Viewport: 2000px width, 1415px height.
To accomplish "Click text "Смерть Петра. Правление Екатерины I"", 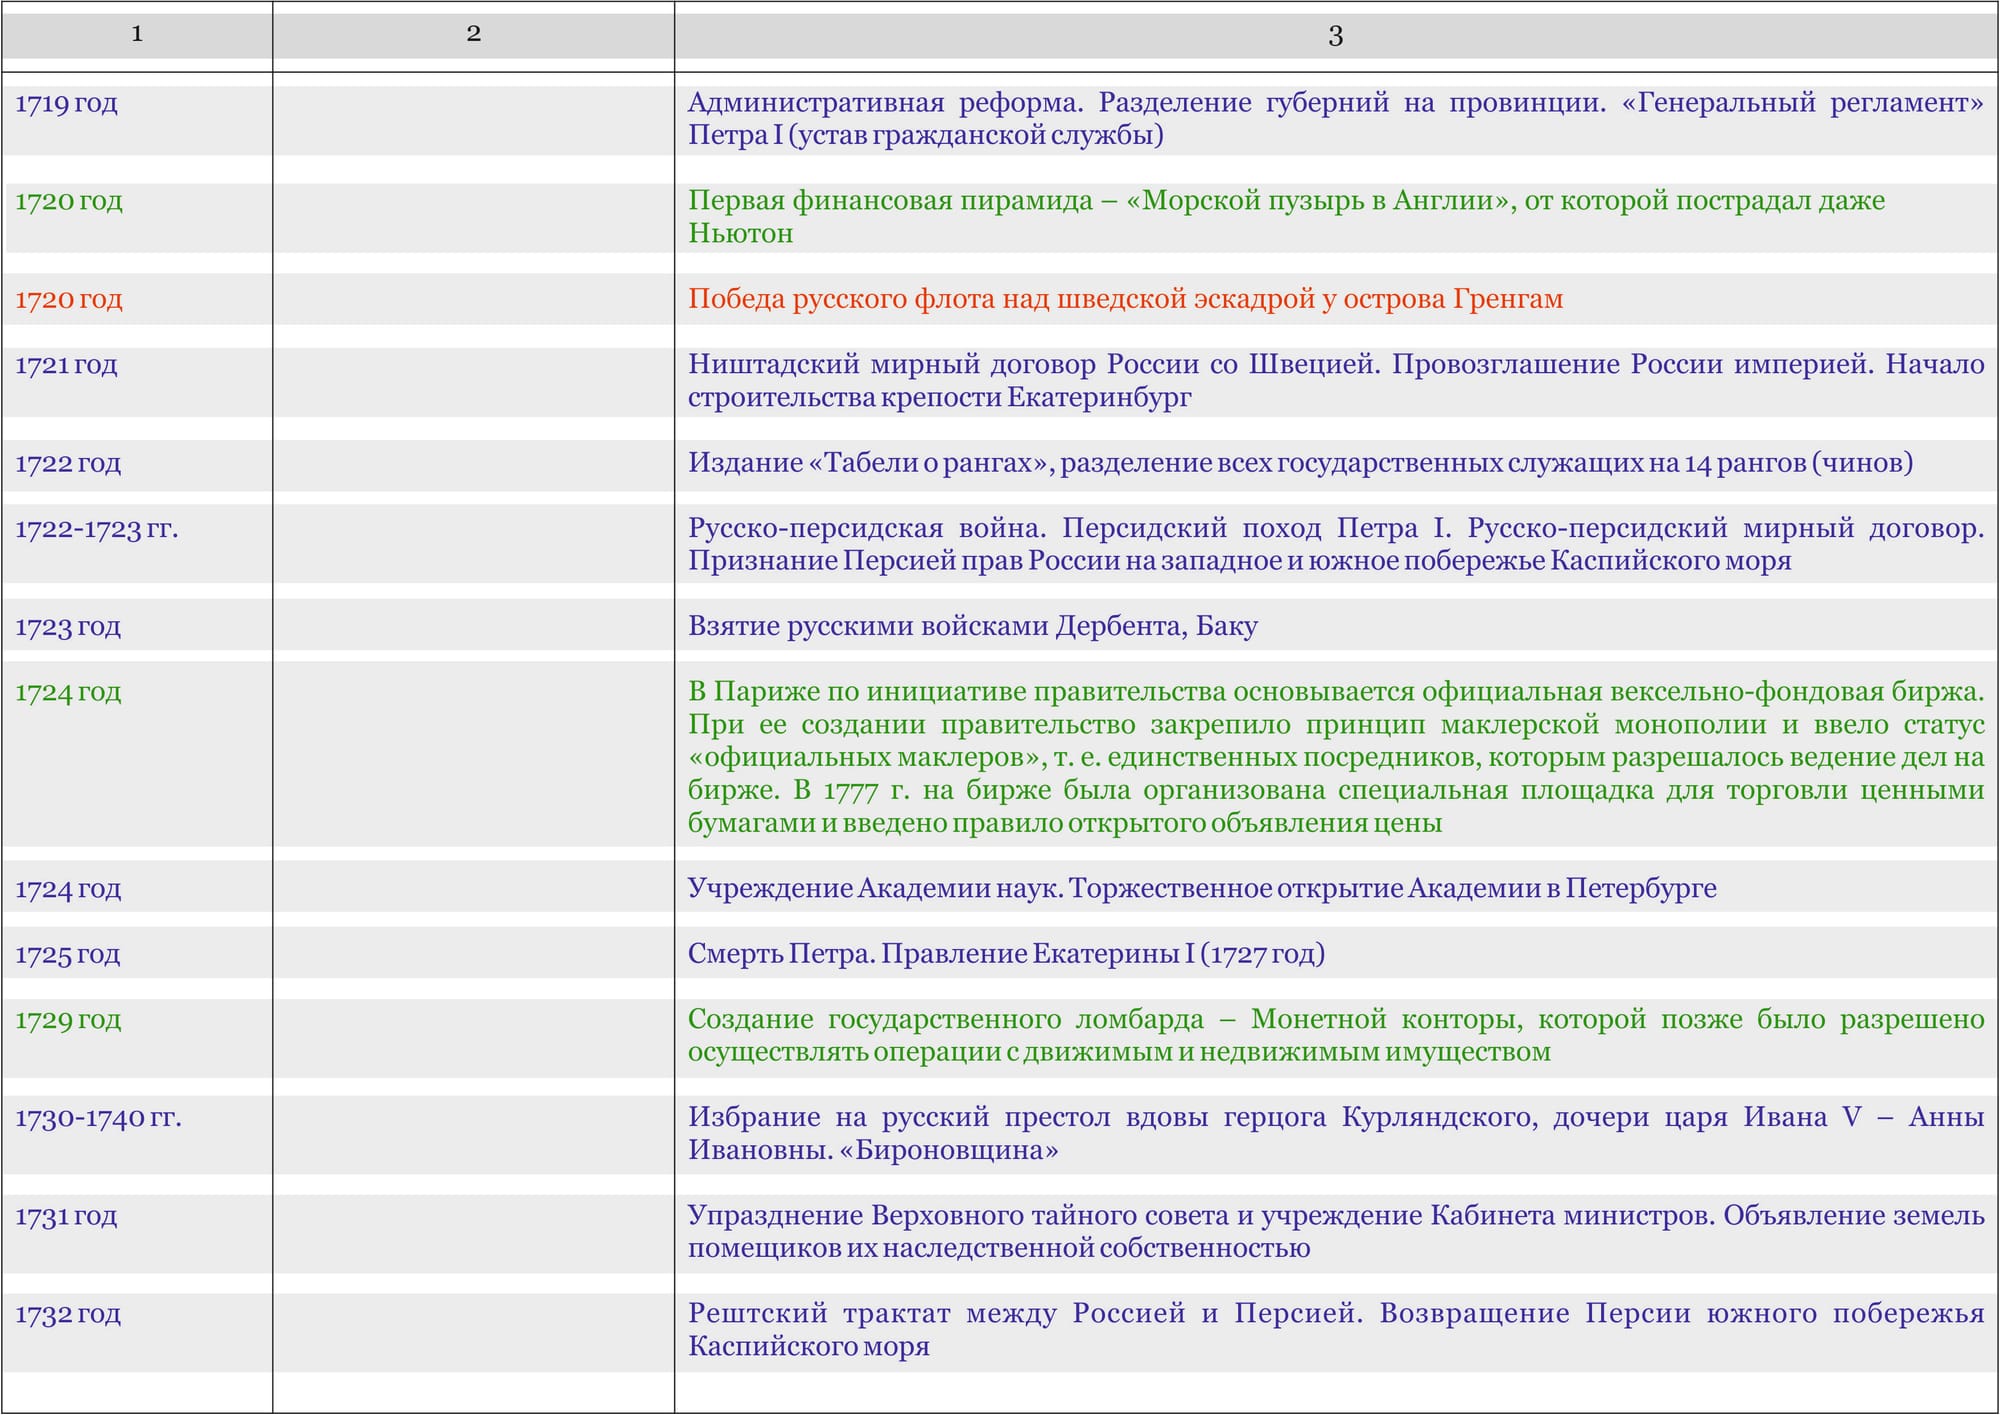I will pyautogui.click(x=941, y=954).
